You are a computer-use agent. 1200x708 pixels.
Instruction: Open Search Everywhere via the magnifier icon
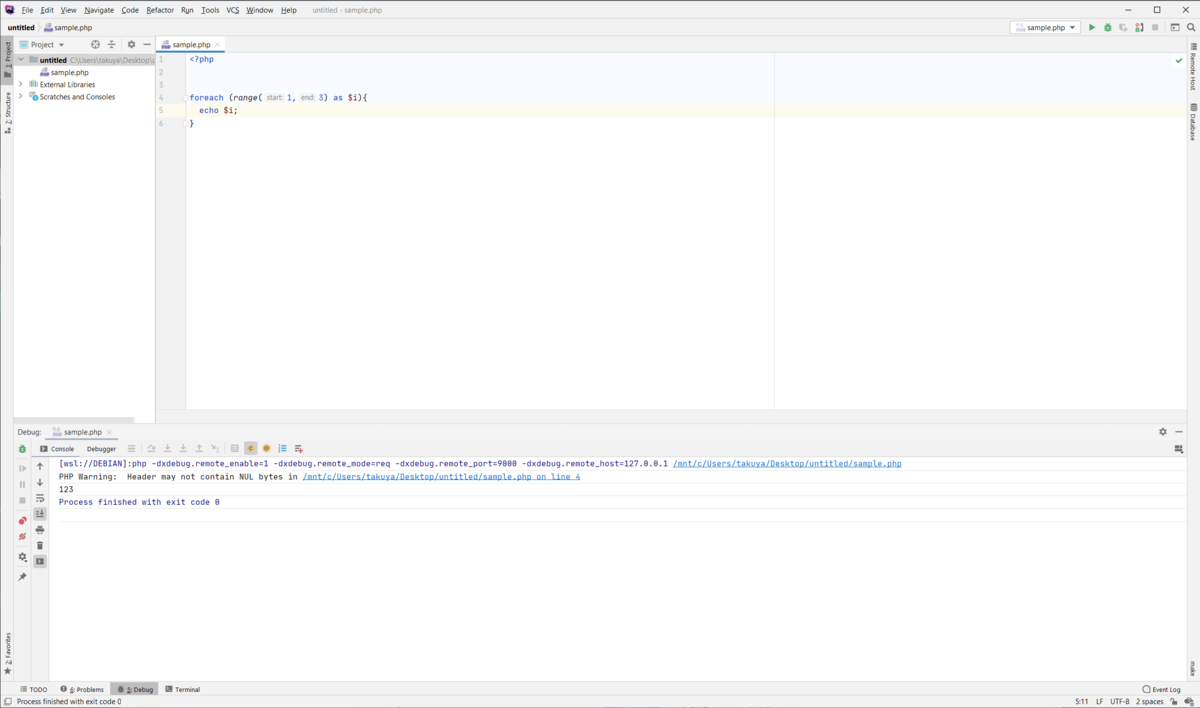pyautogui.click(x=1190, y=27)
